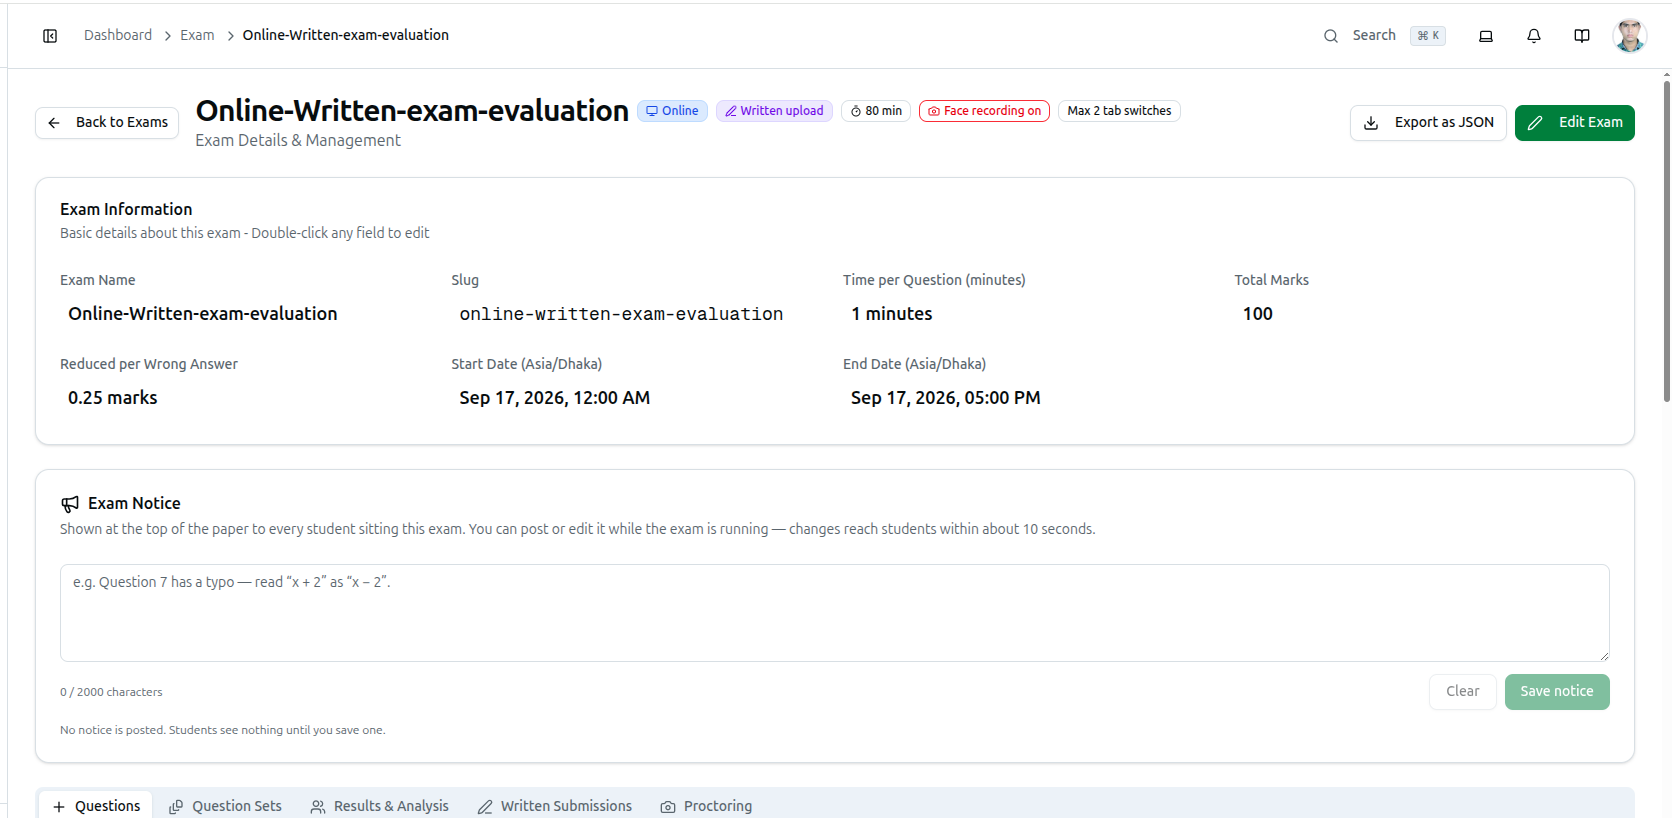The image size is (1672, 818).
Task: Click the '0.25 marks' value
Action: point(113,398)
